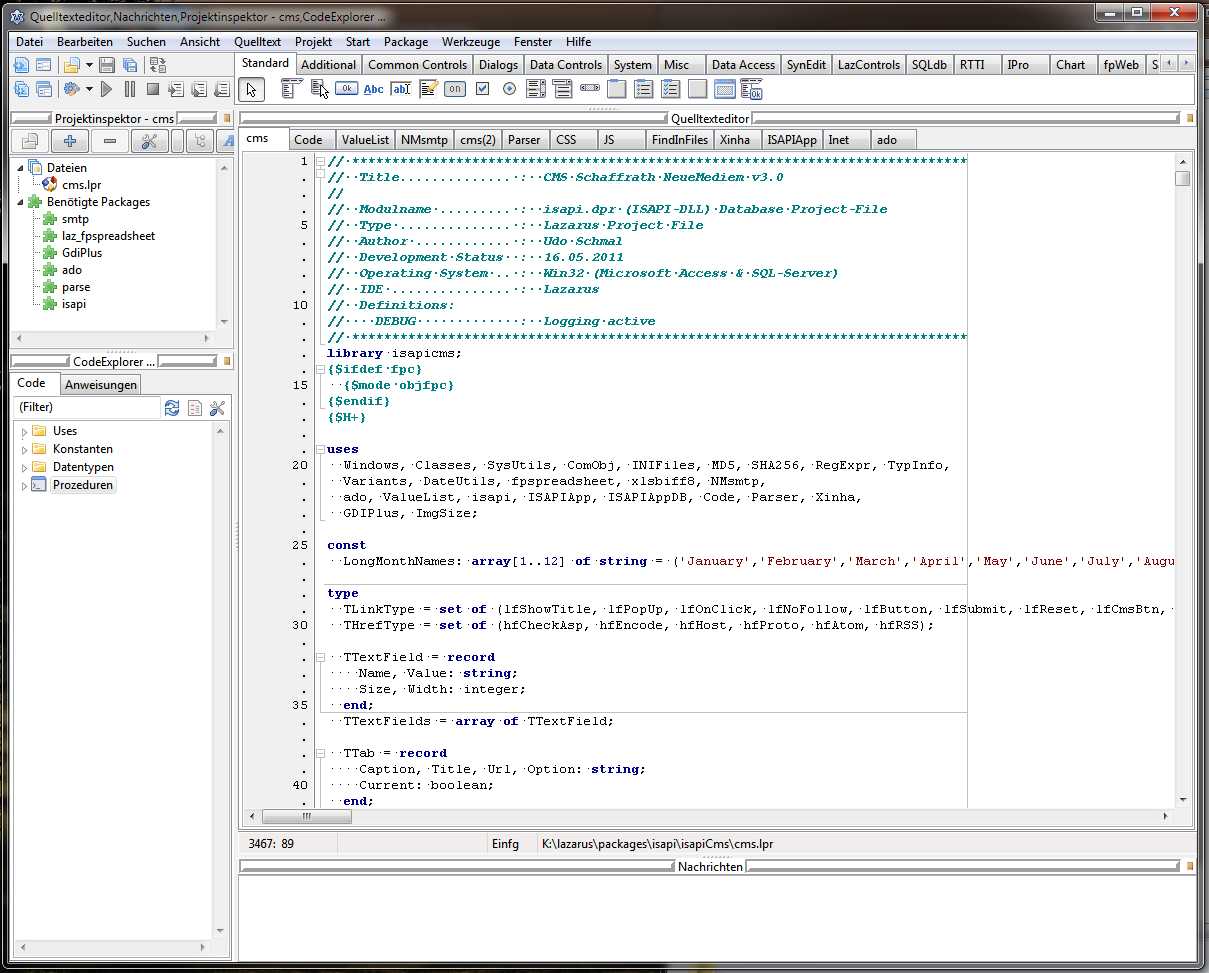Click the plus Add button in Projektinspektor

click(70, 142)
